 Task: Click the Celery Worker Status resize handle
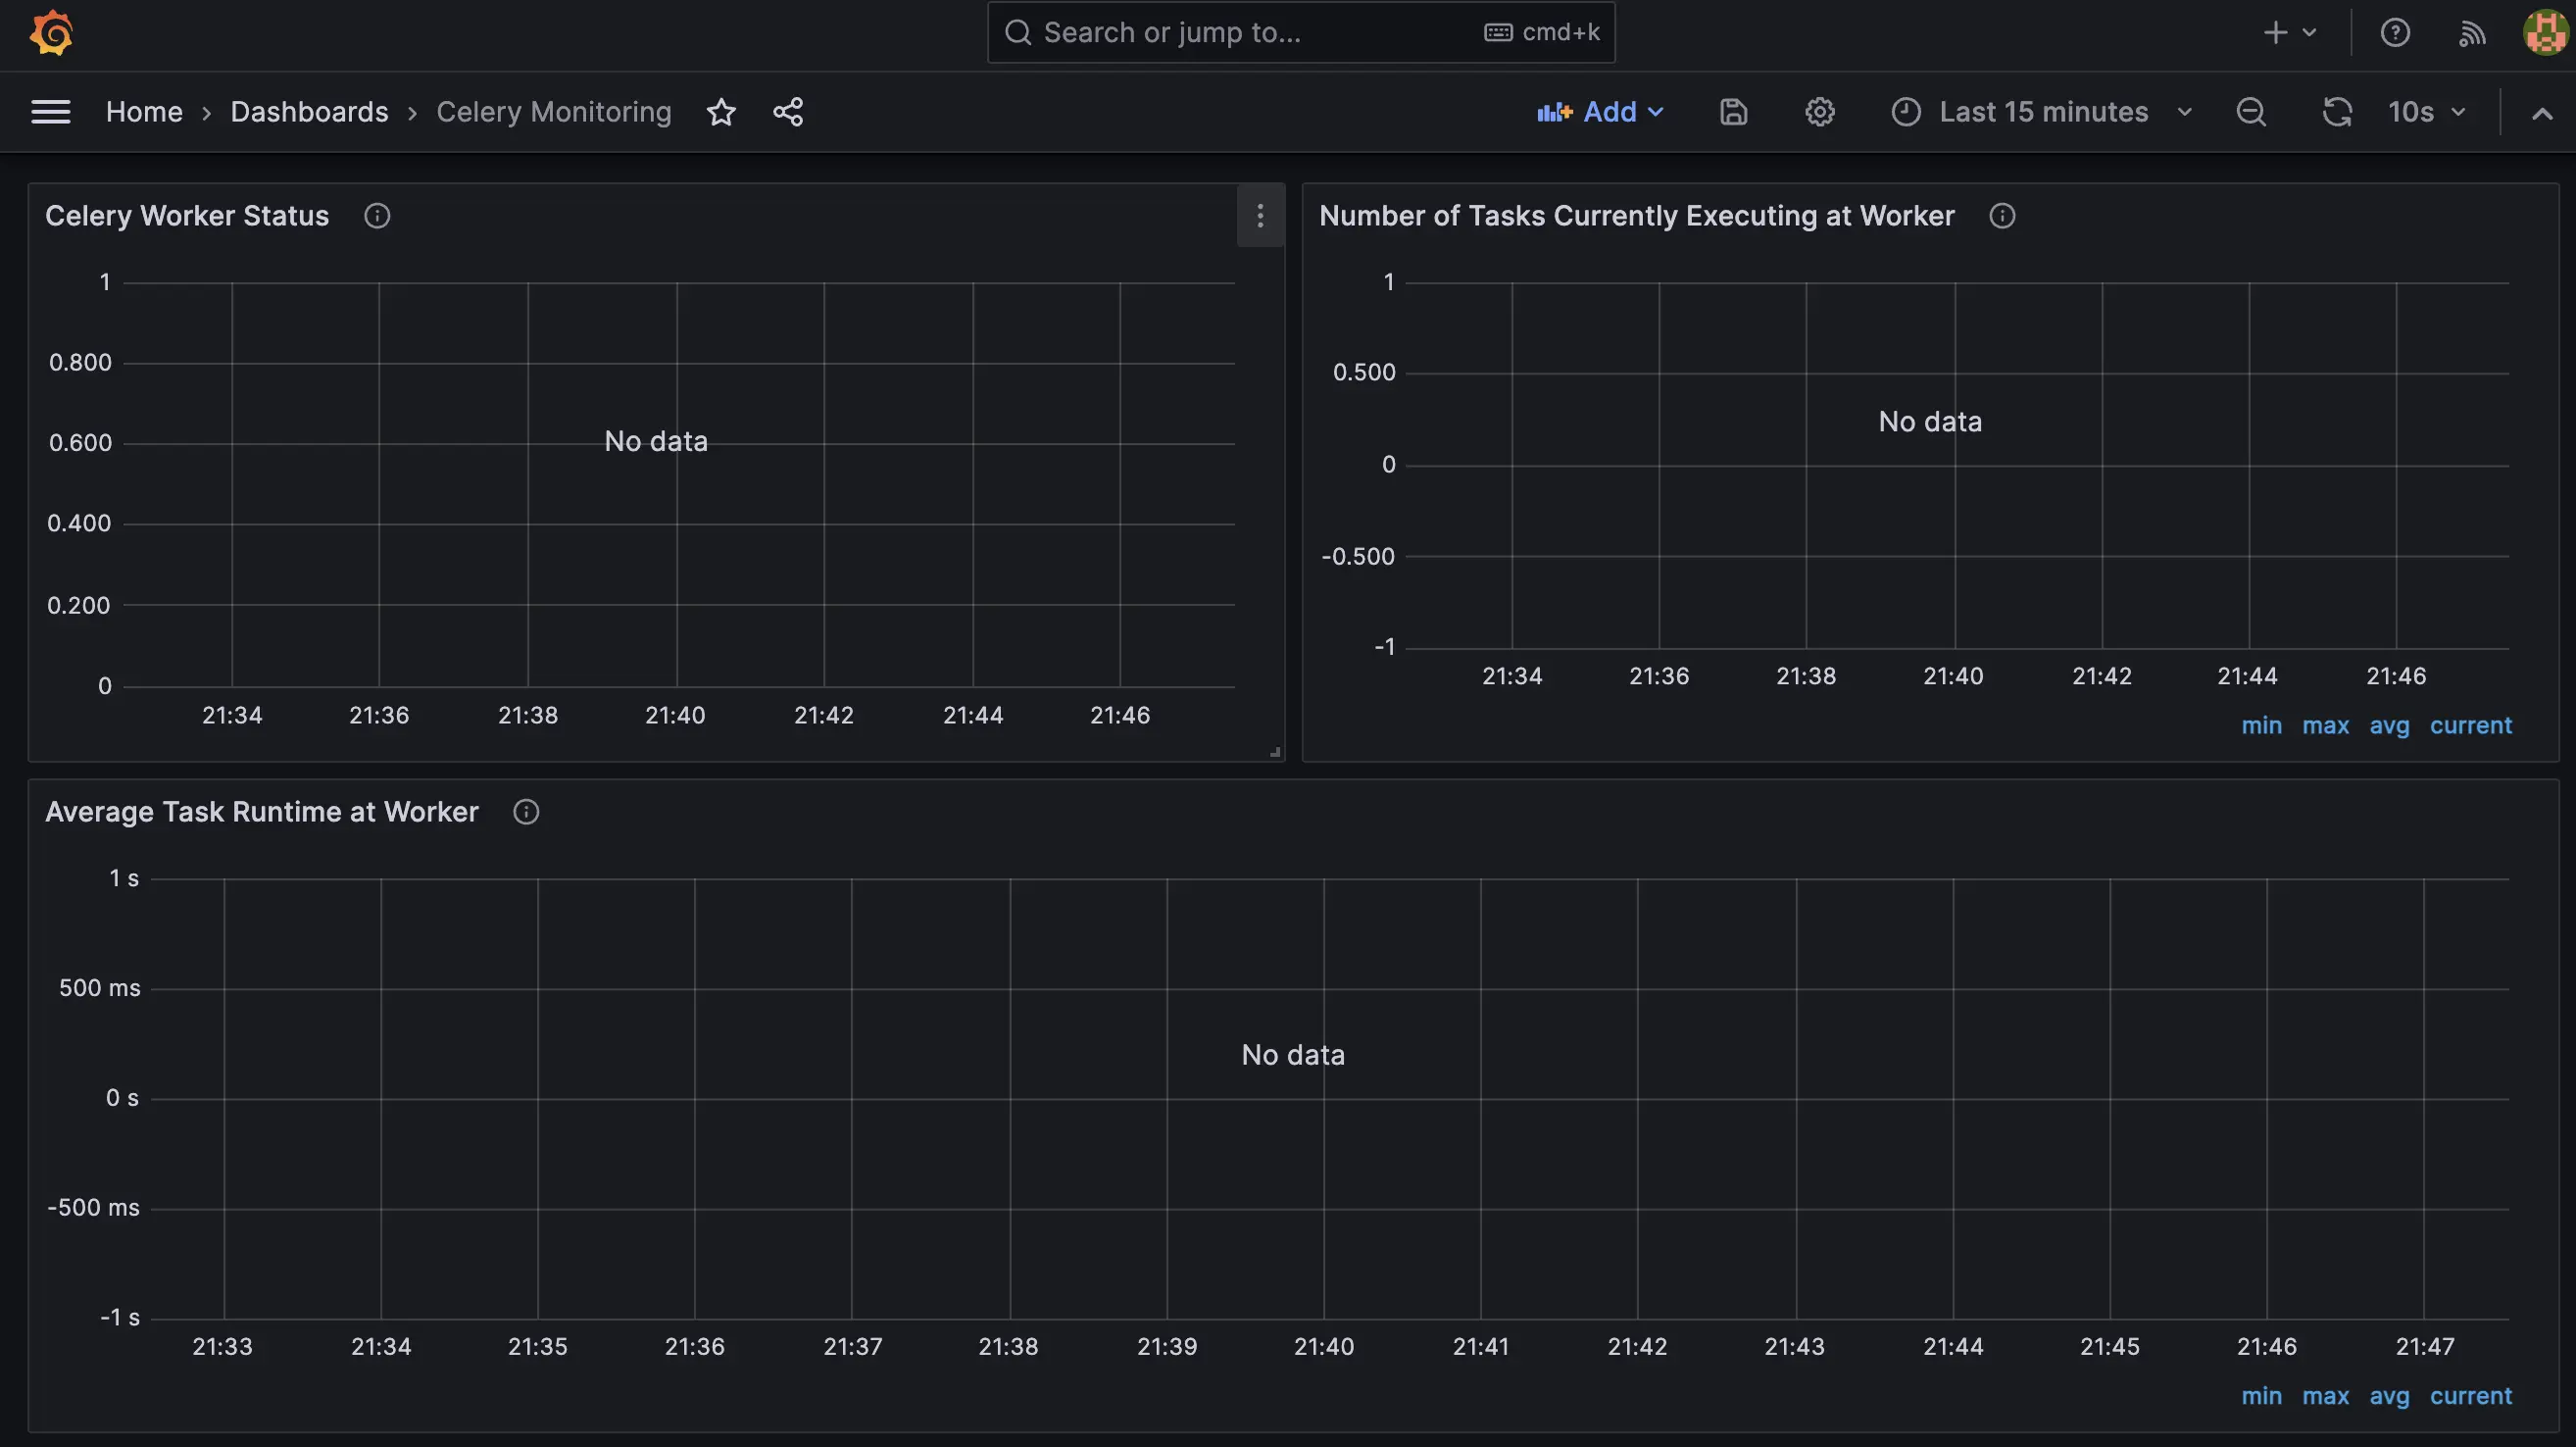pos(1275,752)
